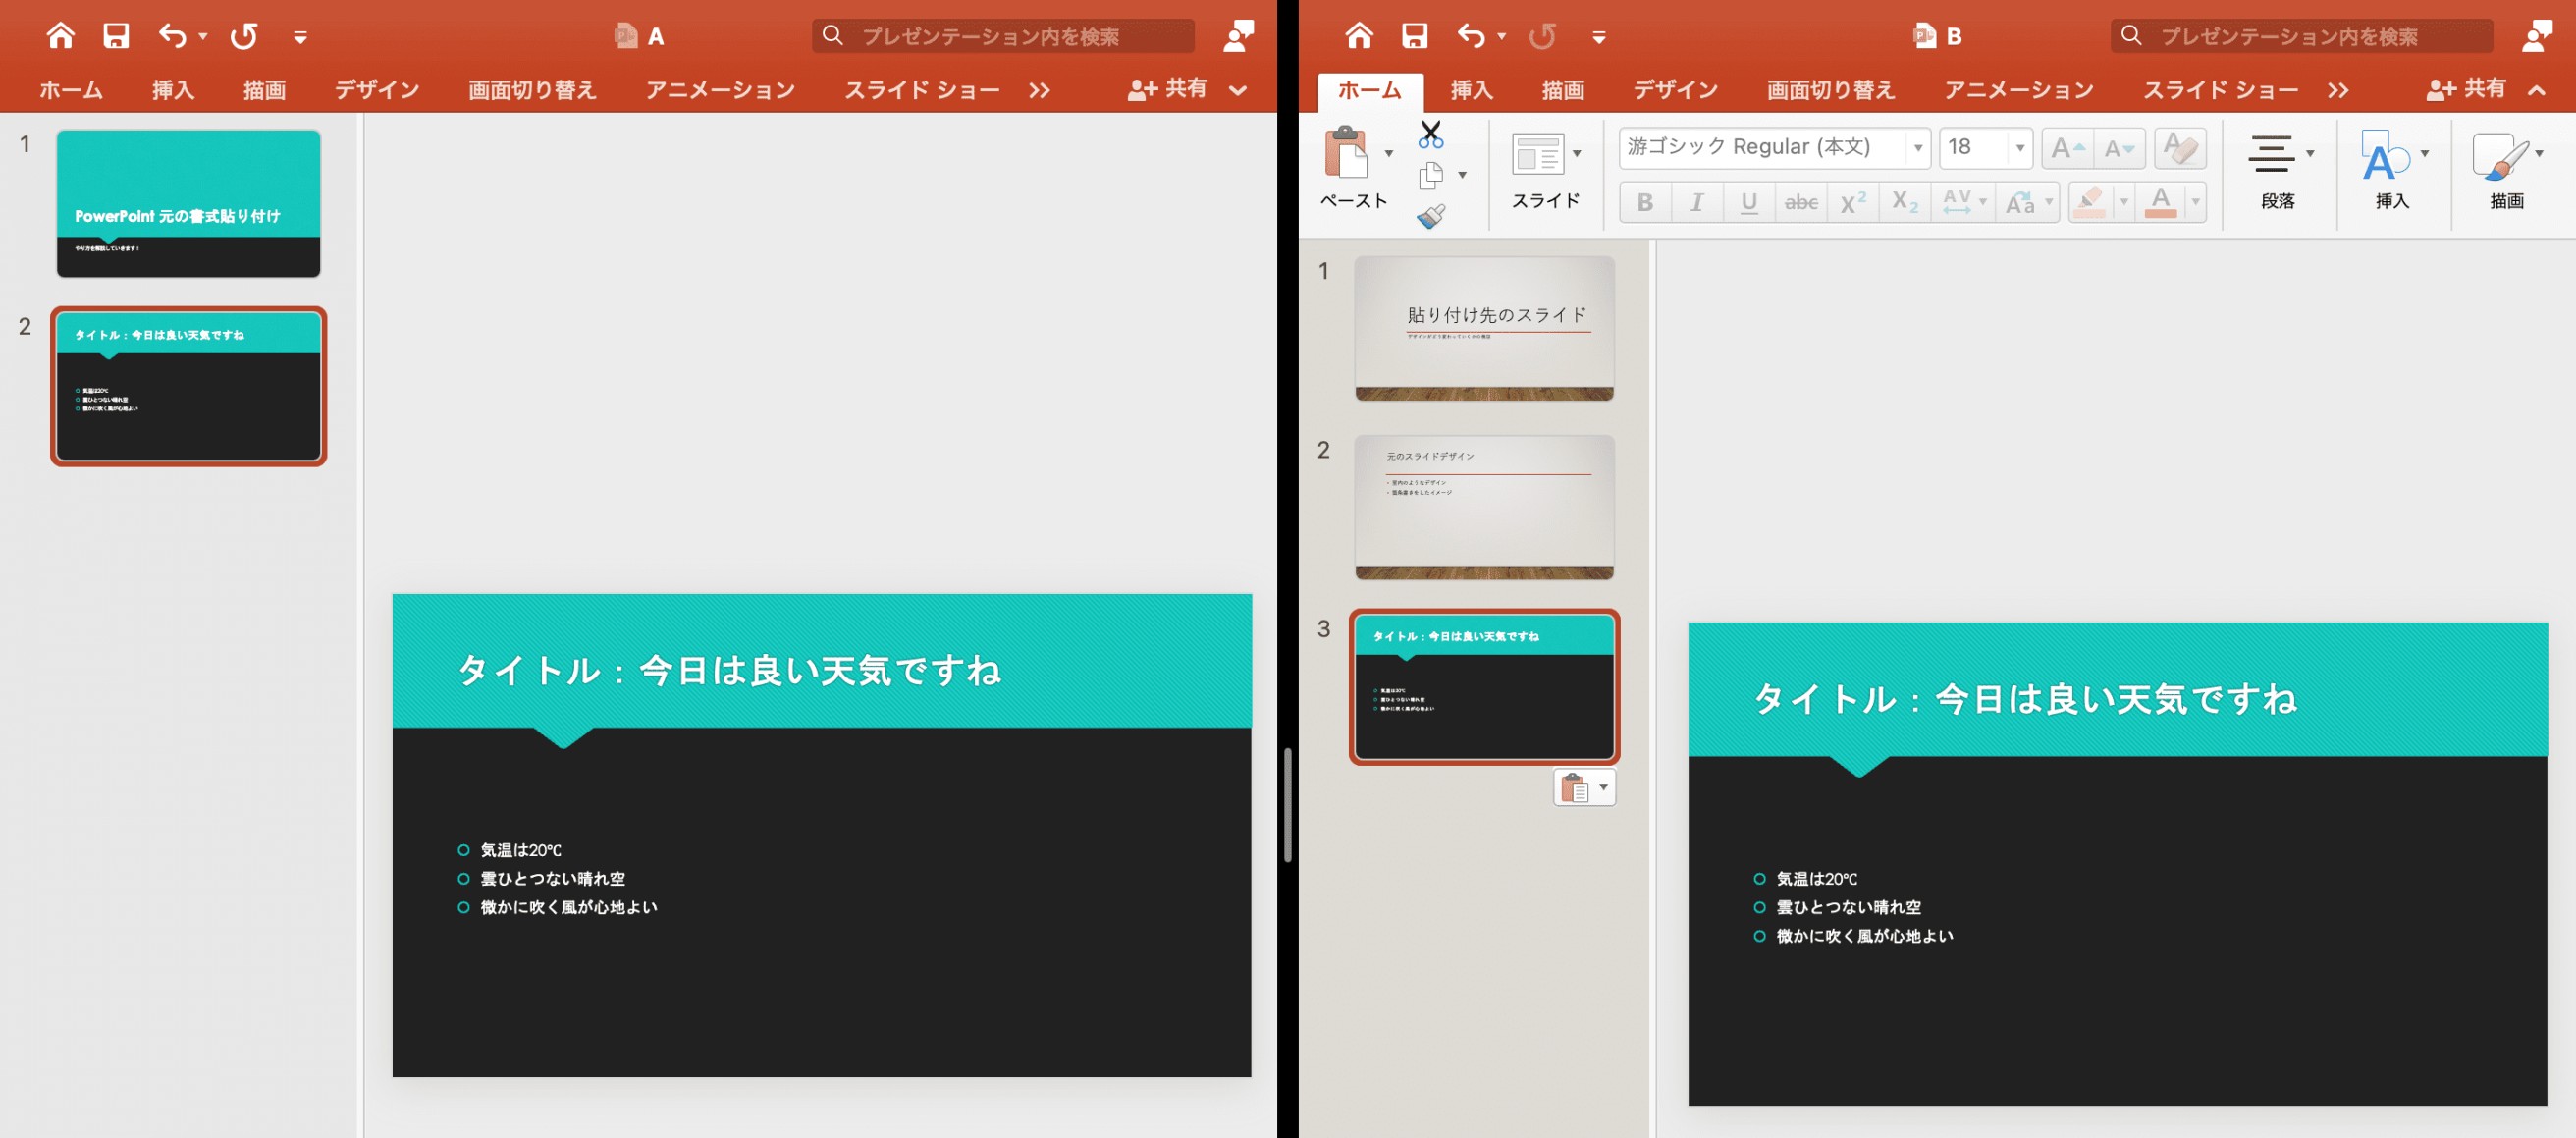
Task: Switch to デザイン tab in window A
Action: [377, 90]
